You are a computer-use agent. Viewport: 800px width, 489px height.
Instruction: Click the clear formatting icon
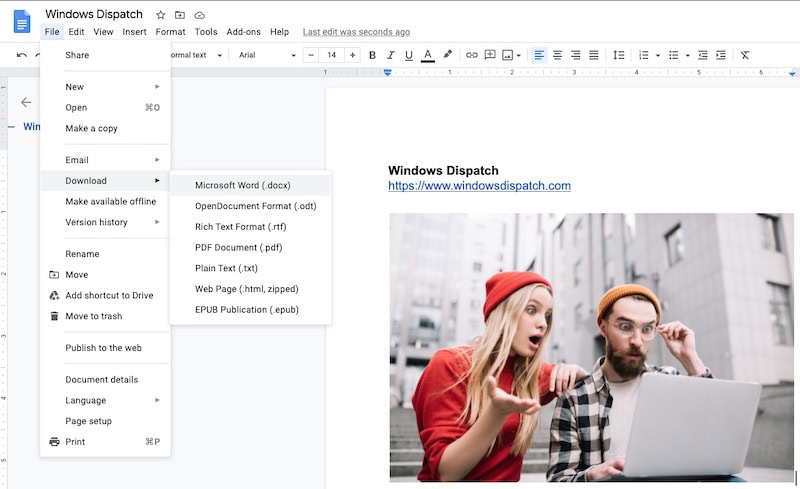tap(745, 55)
